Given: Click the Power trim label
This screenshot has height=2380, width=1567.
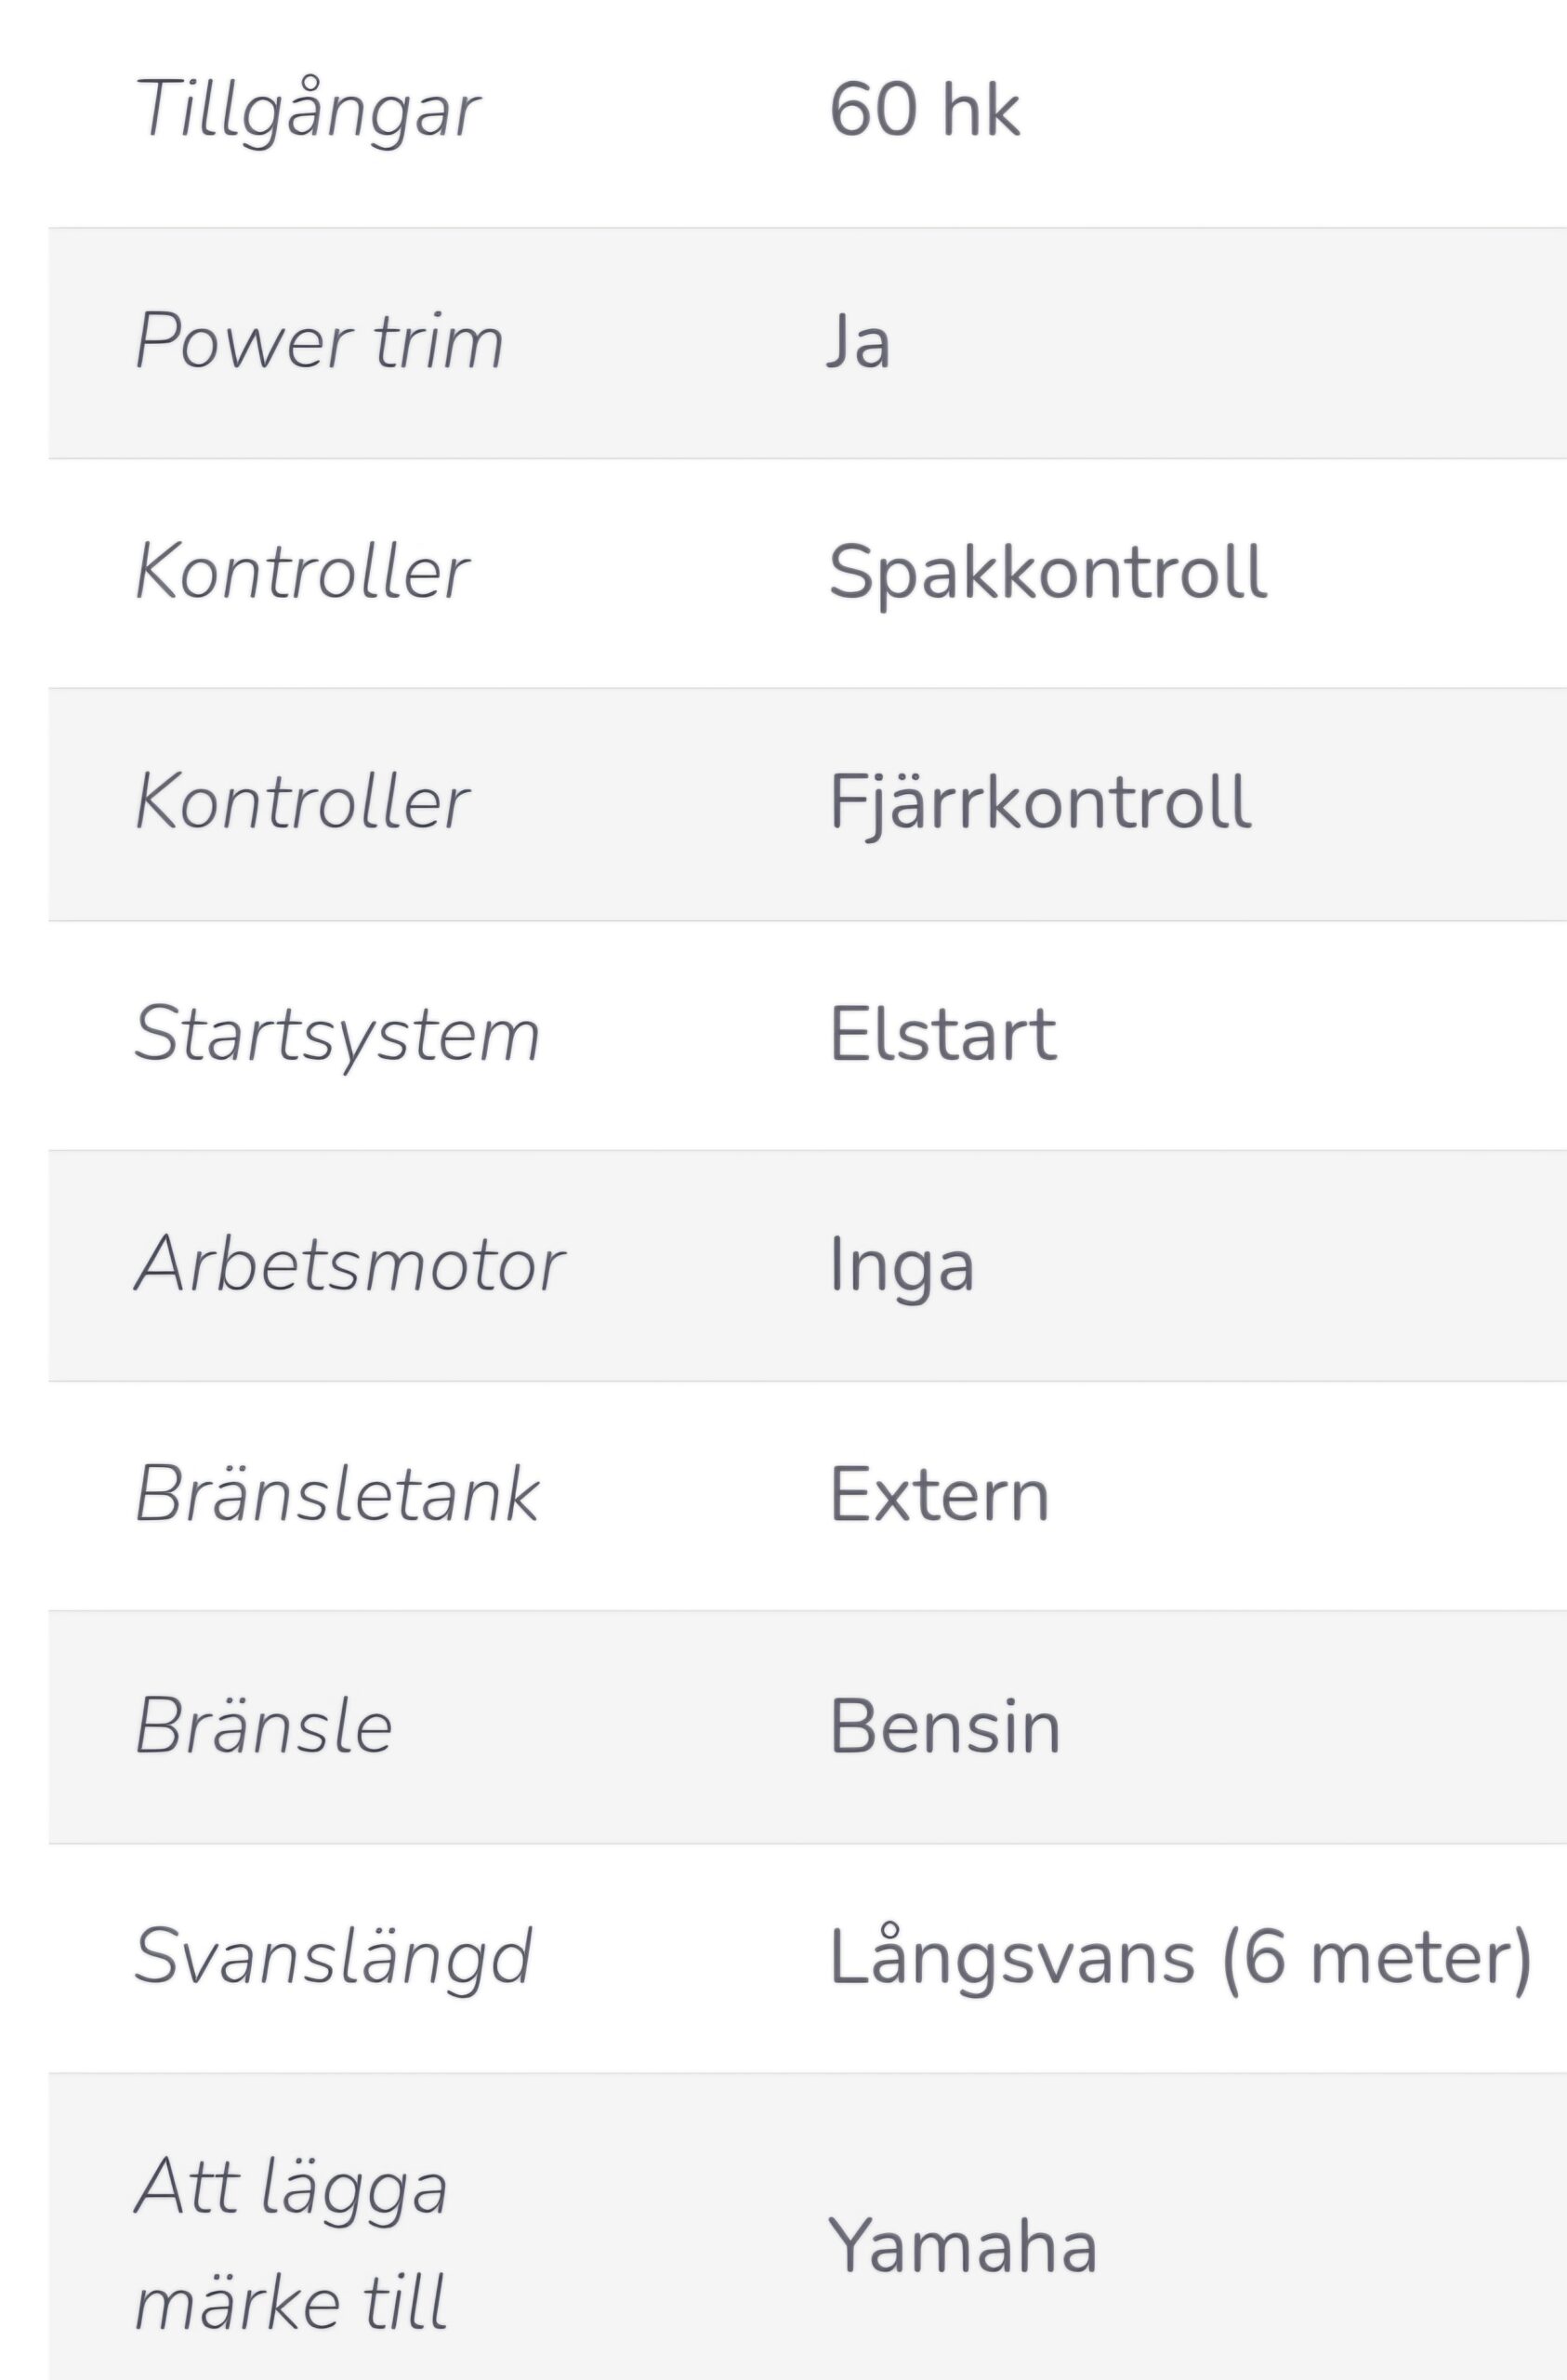Looking at the screenshot, I should point(319,343).
